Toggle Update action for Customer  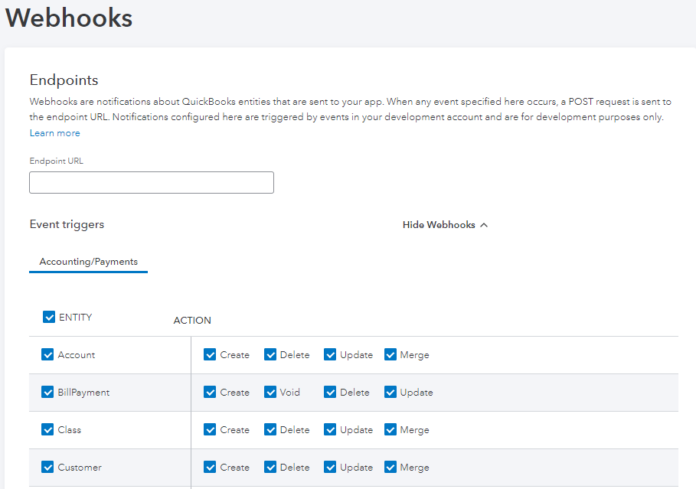click(x=330, y=467)
